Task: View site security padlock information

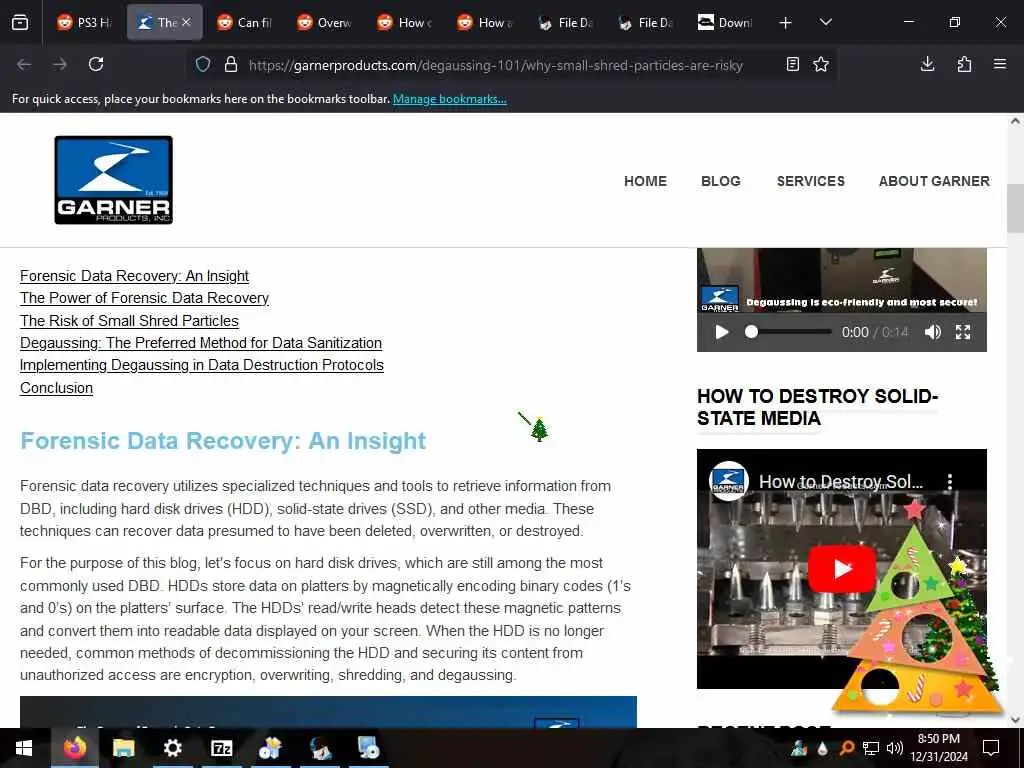Action: (231, 65)
